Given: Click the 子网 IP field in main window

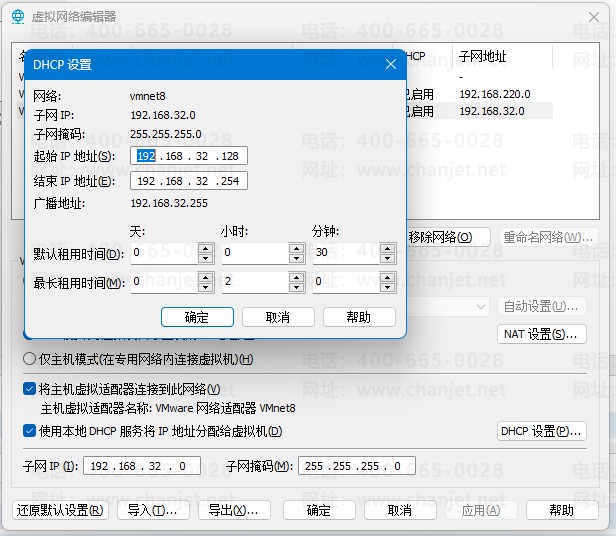Looking at the screenshot, I should pyautogui.click(x=142, y=466).
